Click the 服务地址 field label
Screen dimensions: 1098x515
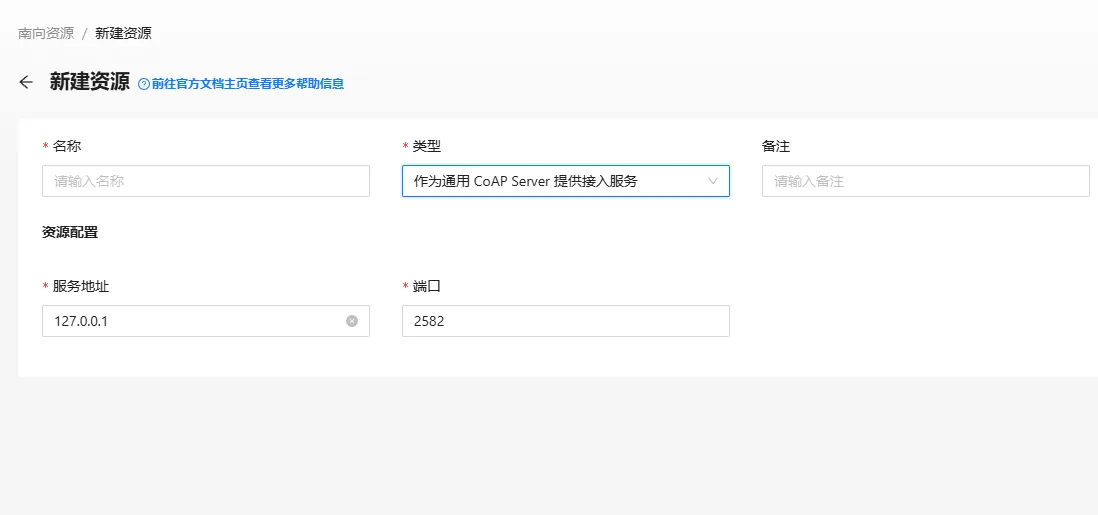click(81, 286)
